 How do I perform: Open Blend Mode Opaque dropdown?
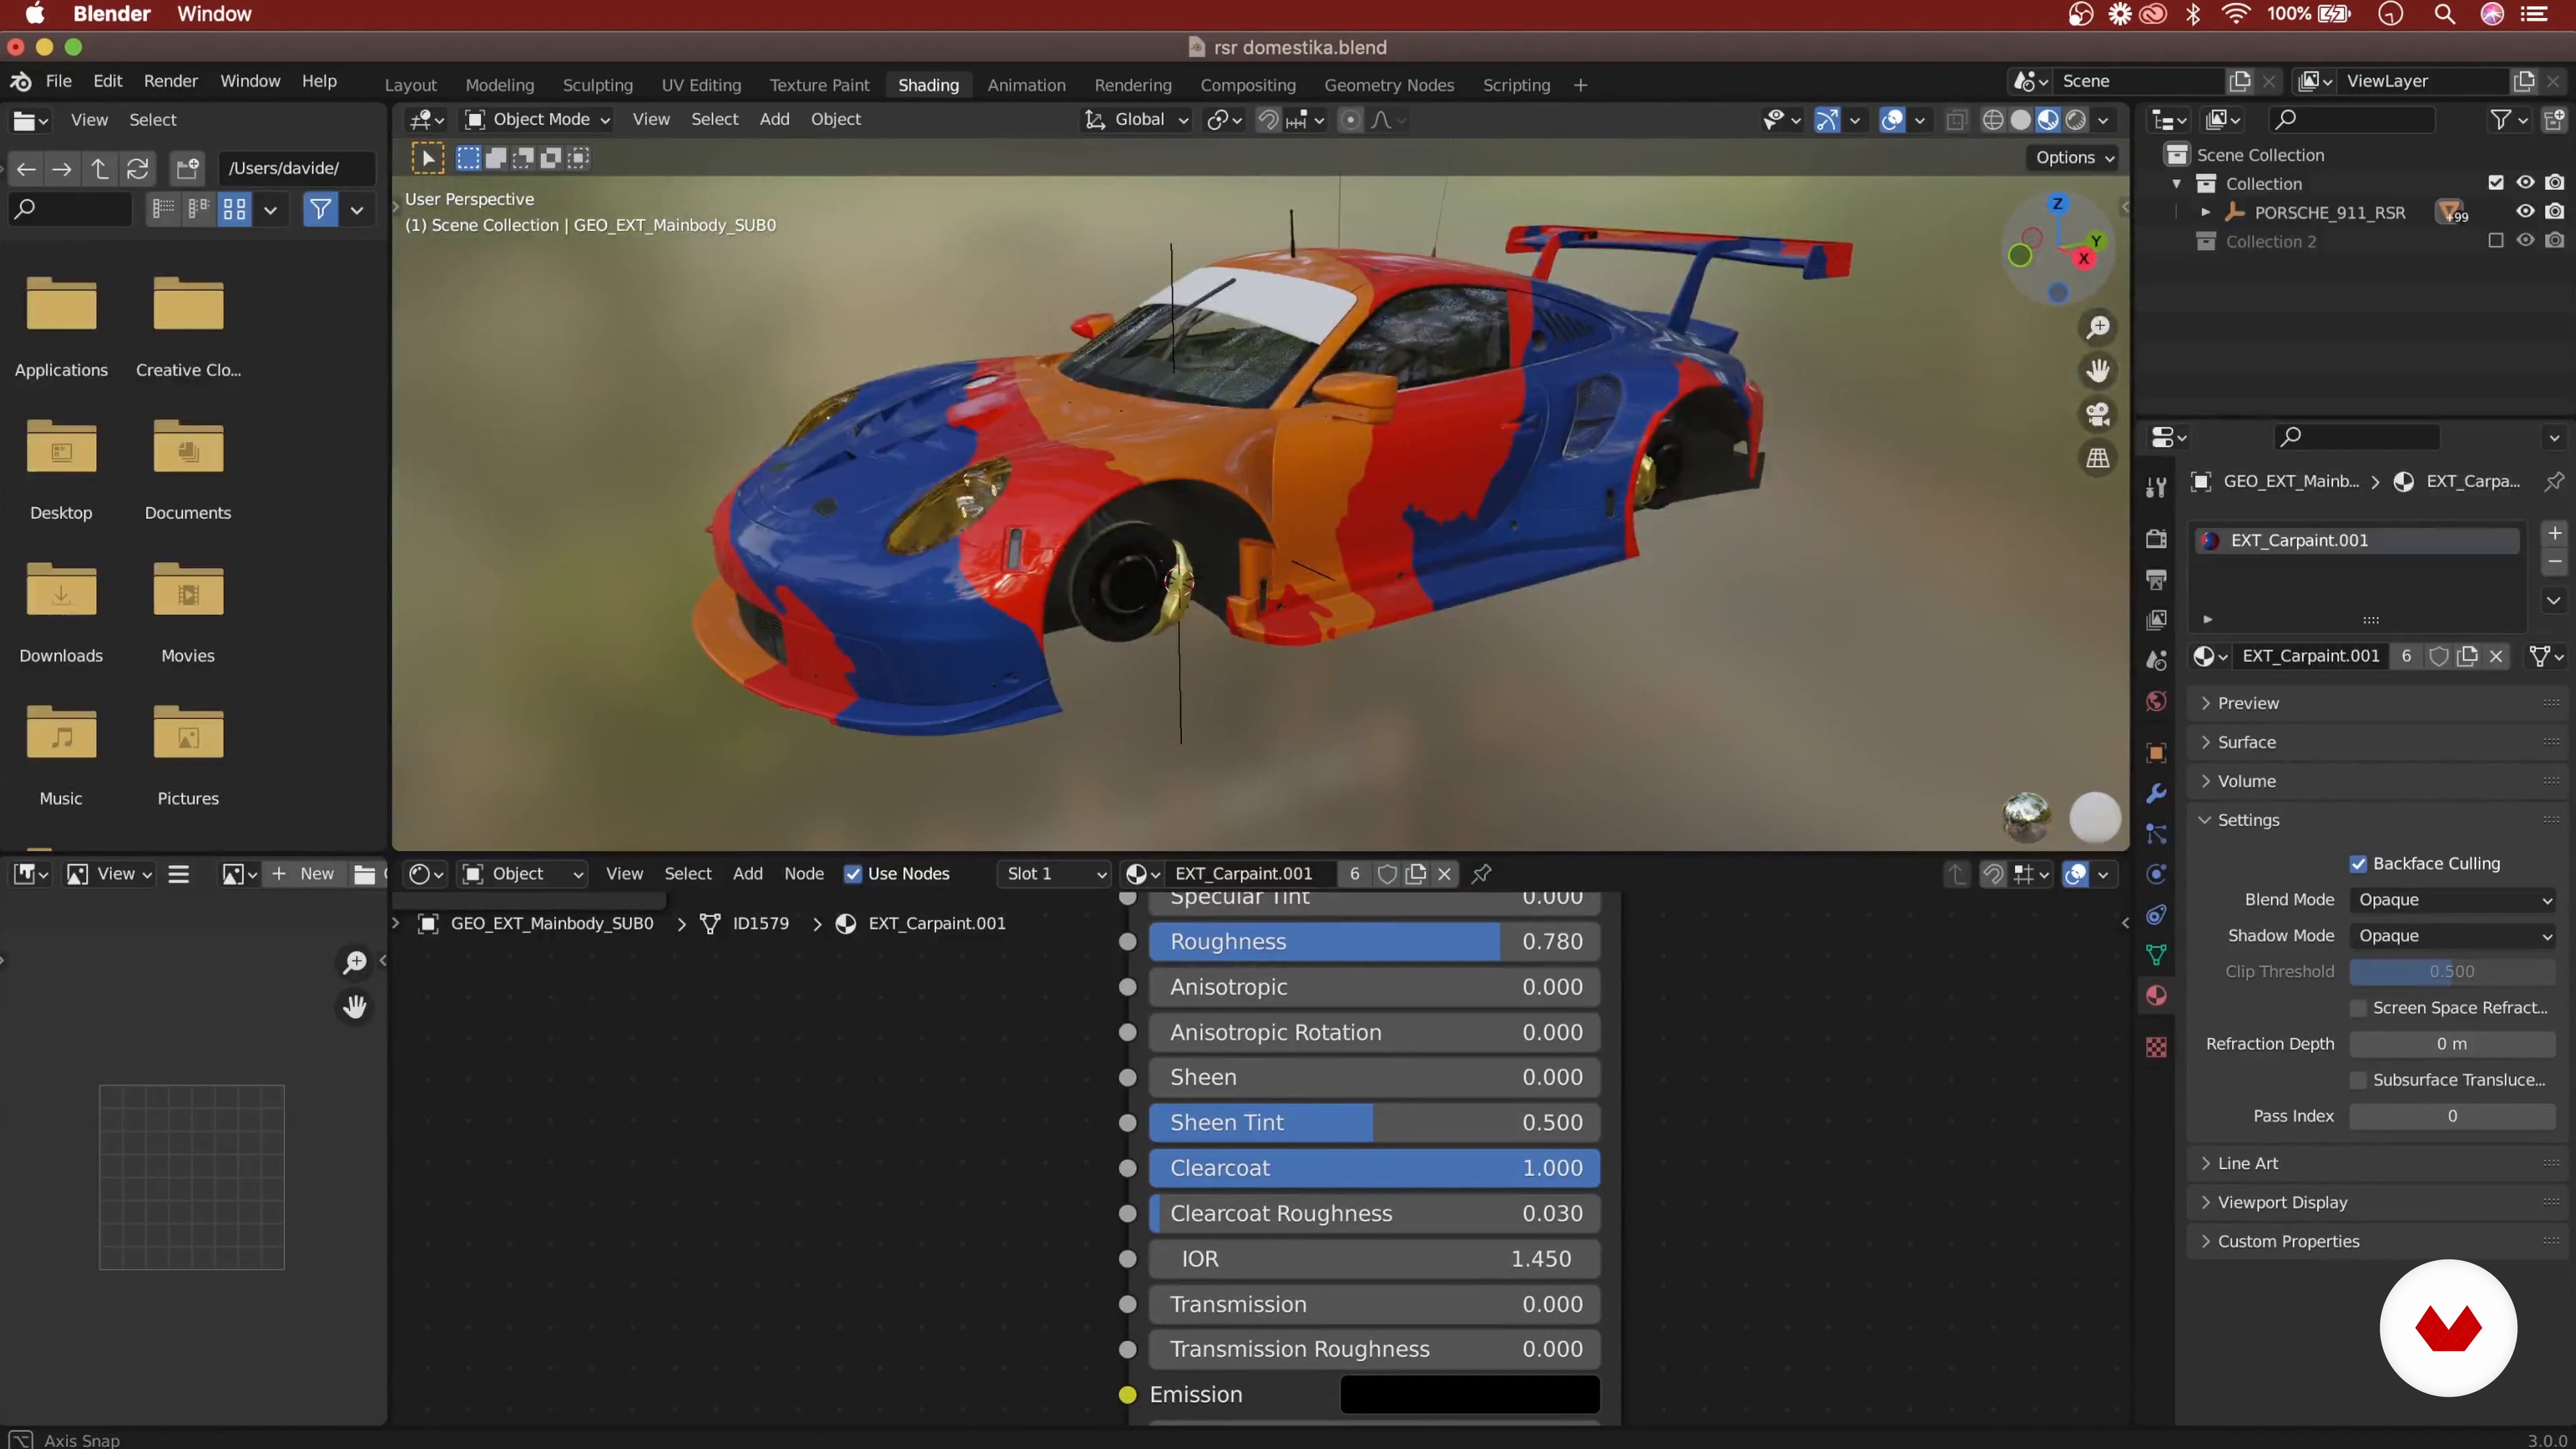click(x=2452, y=900)
